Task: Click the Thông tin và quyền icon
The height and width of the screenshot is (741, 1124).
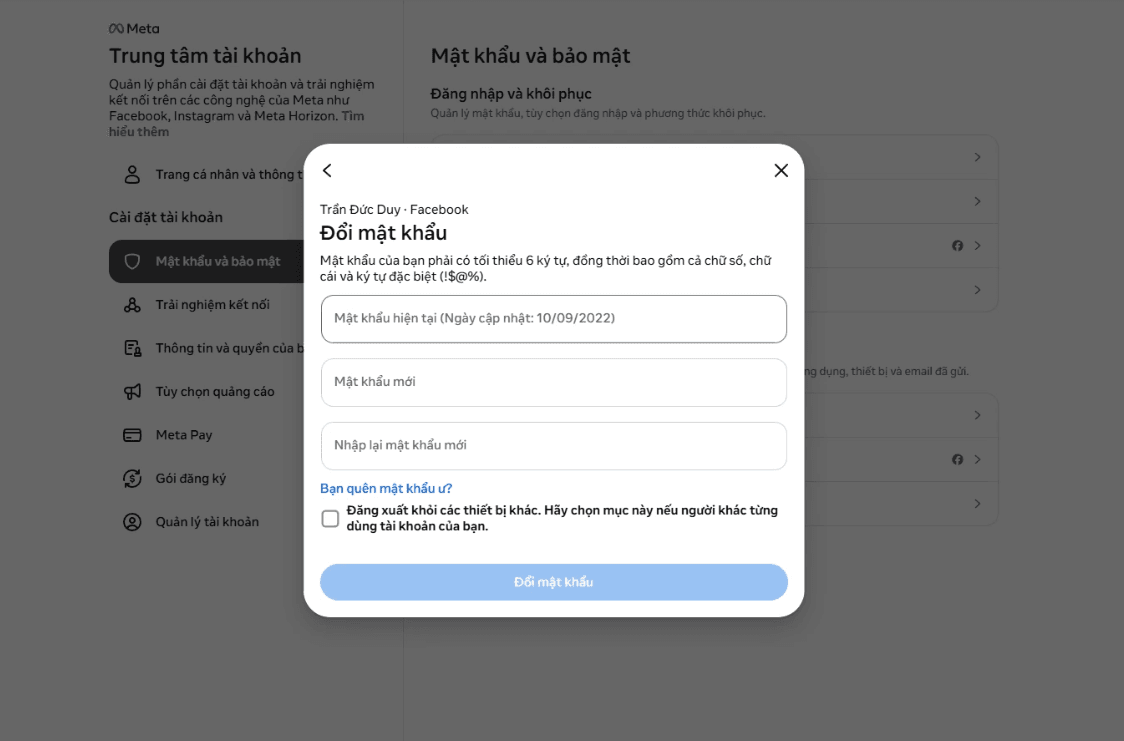Action: (131, 347)
